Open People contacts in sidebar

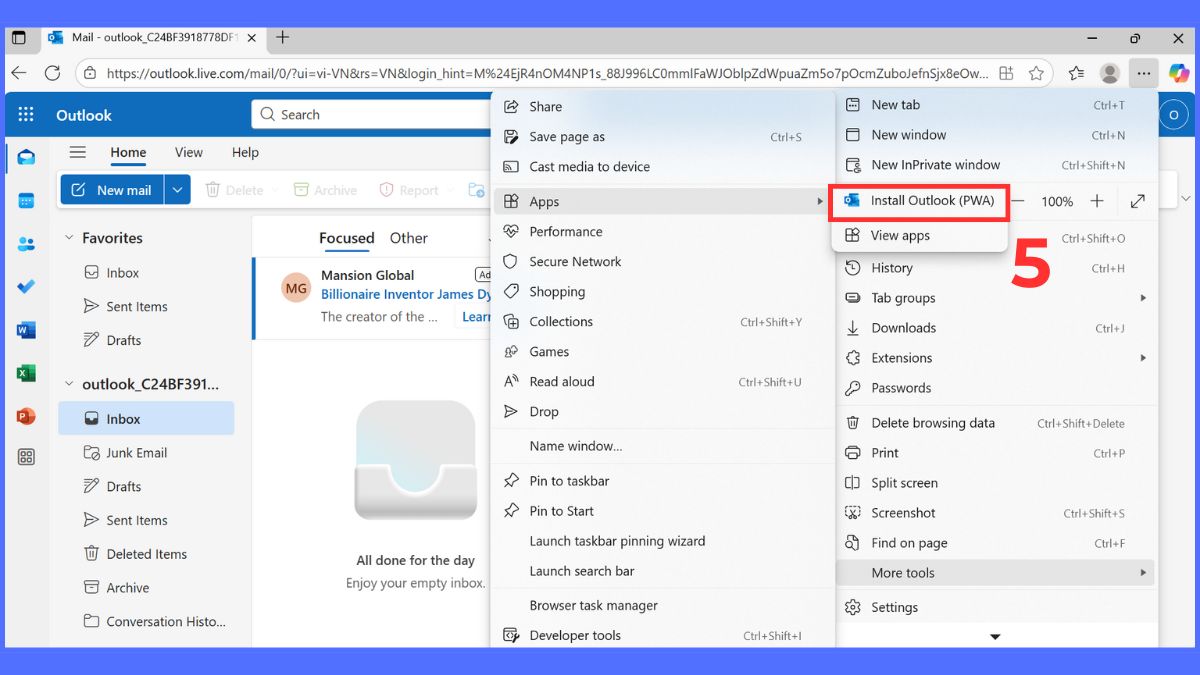pyautogui.click(x=26, y=244)
